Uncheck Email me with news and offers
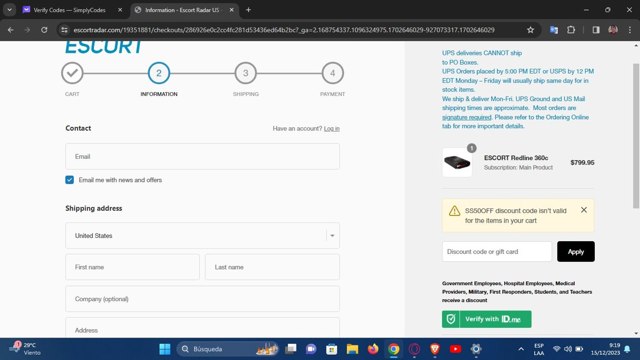Image resolution: width=640 pixels, height=360 pixels. [69, 180]
